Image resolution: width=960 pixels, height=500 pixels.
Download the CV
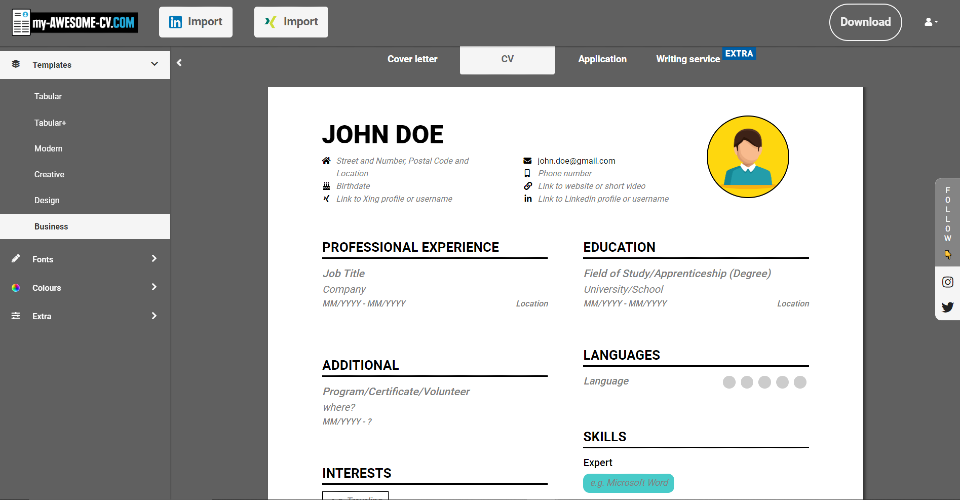pyautogui.click(x=865, y=22)
